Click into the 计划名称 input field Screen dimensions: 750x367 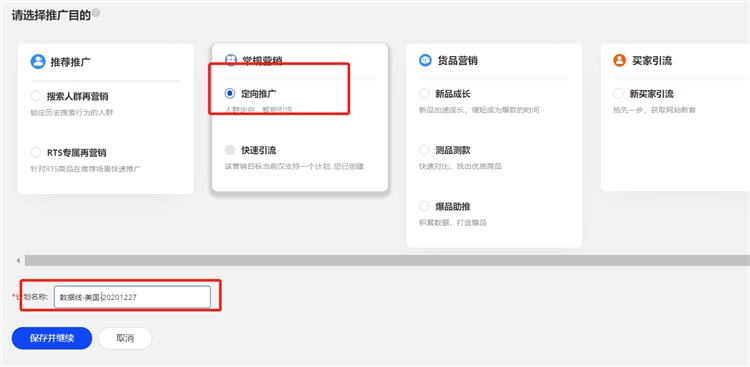coord(132,297)
